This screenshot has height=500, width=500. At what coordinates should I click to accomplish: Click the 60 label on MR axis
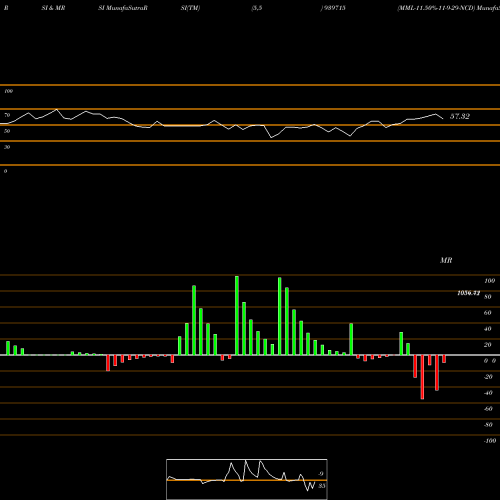point(488,313)
